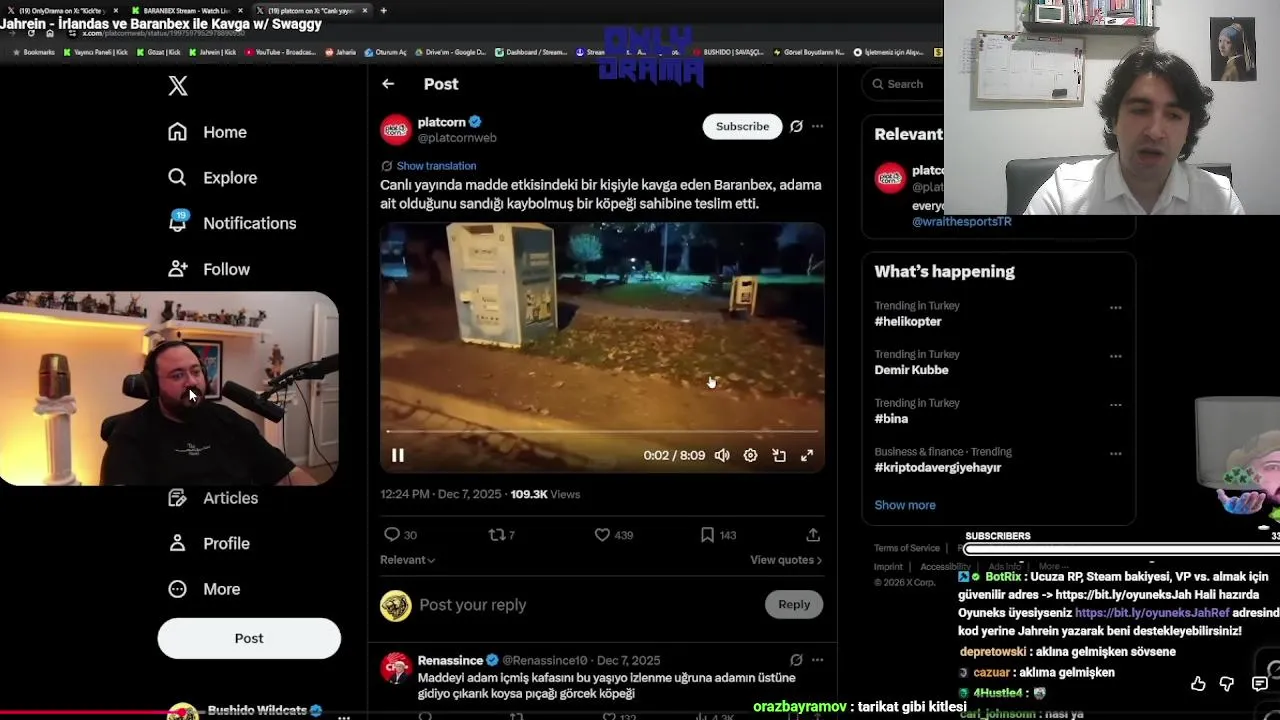Click the thumbs down icon in stream overlay

pos(1227,684)
